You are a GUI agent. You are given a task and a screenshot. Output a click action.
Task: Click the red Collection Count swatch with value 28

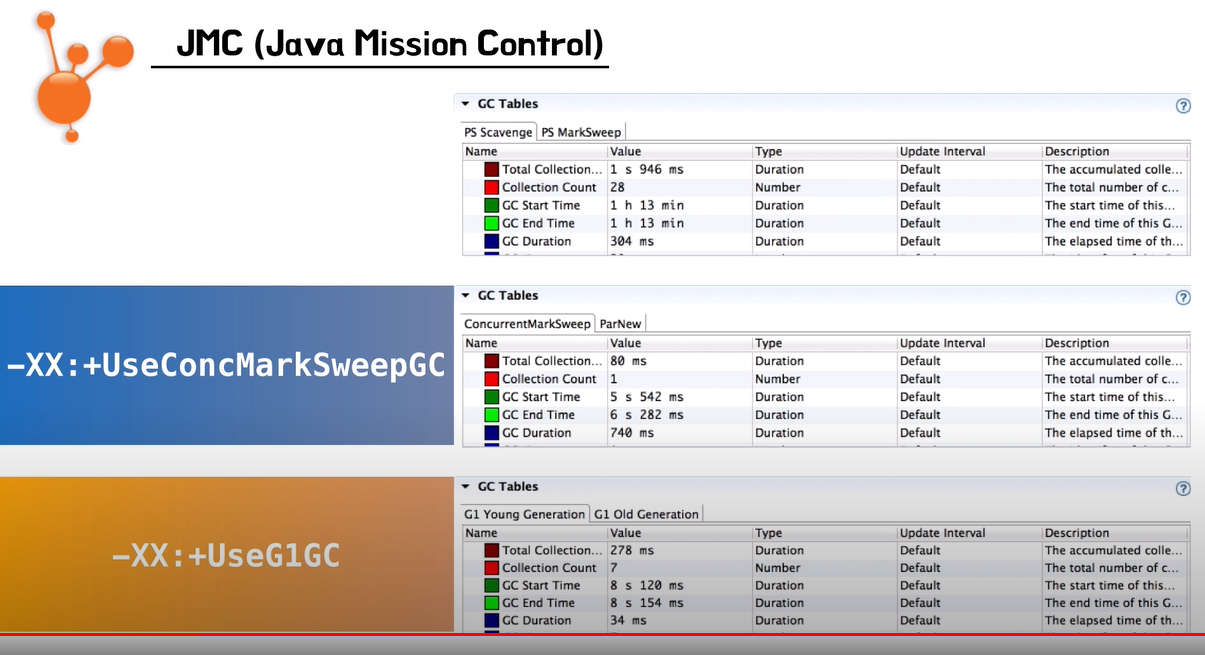(x=491, y=188)
